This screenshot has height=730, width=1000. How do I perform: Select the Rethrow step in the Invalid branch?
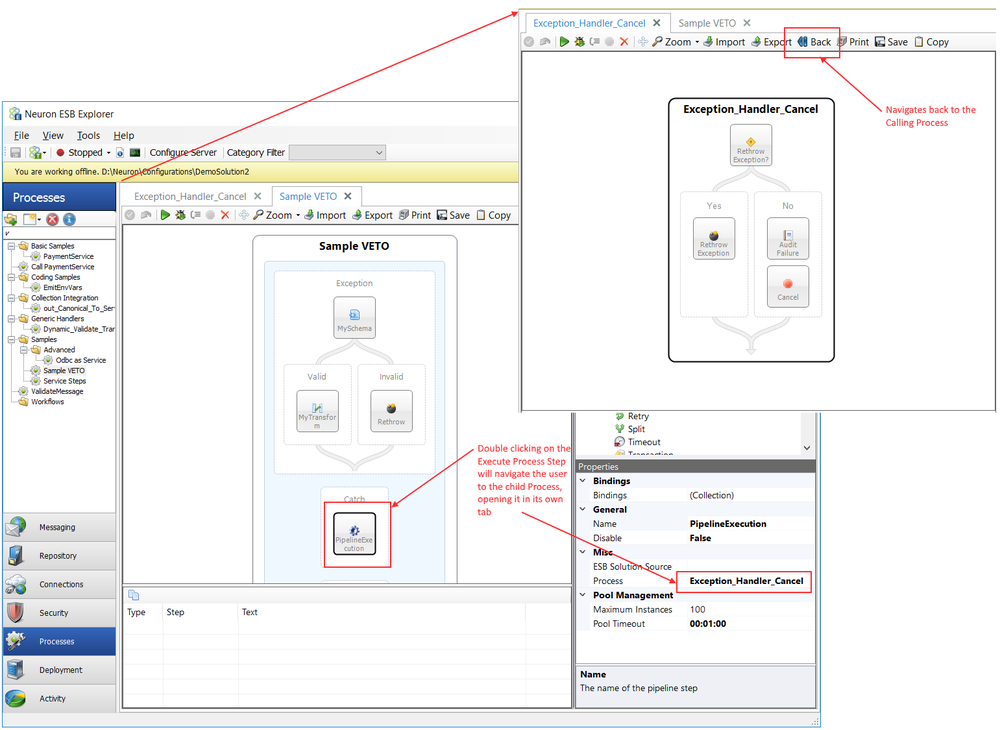pos(392,411)
